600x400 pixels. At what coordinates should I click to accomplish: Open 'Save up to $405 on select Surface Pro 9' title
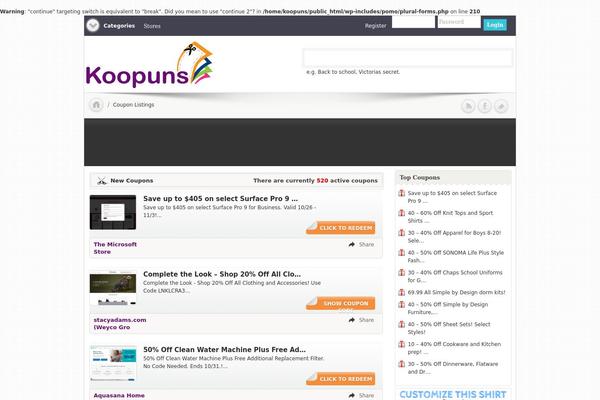220,198
